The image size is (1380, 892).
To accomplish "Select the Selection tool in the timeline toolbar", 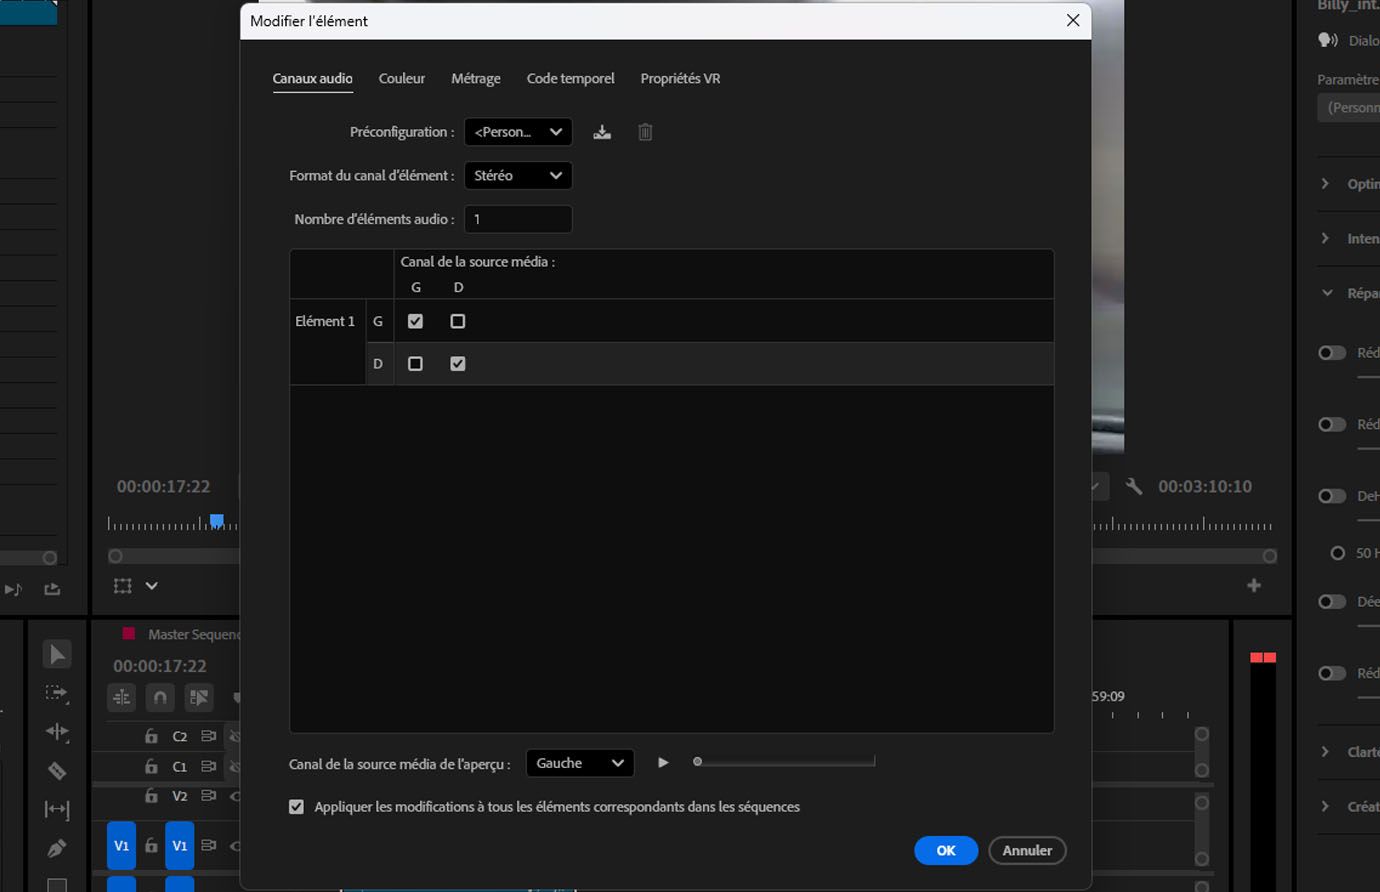I will [57, 653].
